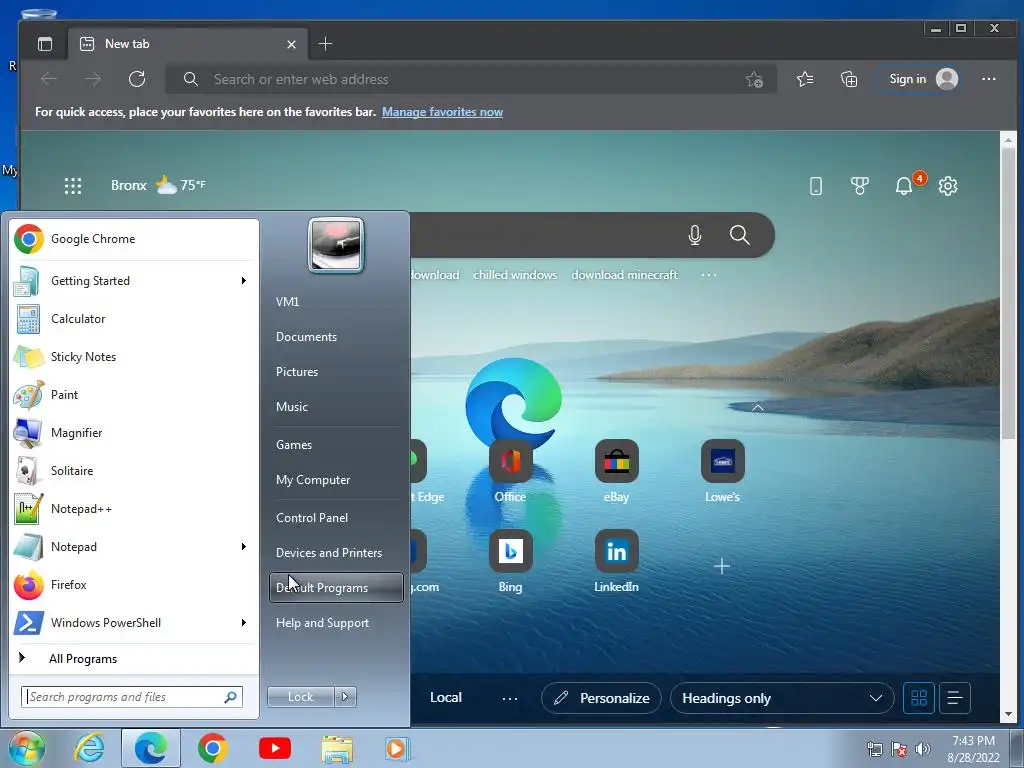Screen dimensions: 1024x768
Task: Add a new quick link site
Action: coord(722,566)
